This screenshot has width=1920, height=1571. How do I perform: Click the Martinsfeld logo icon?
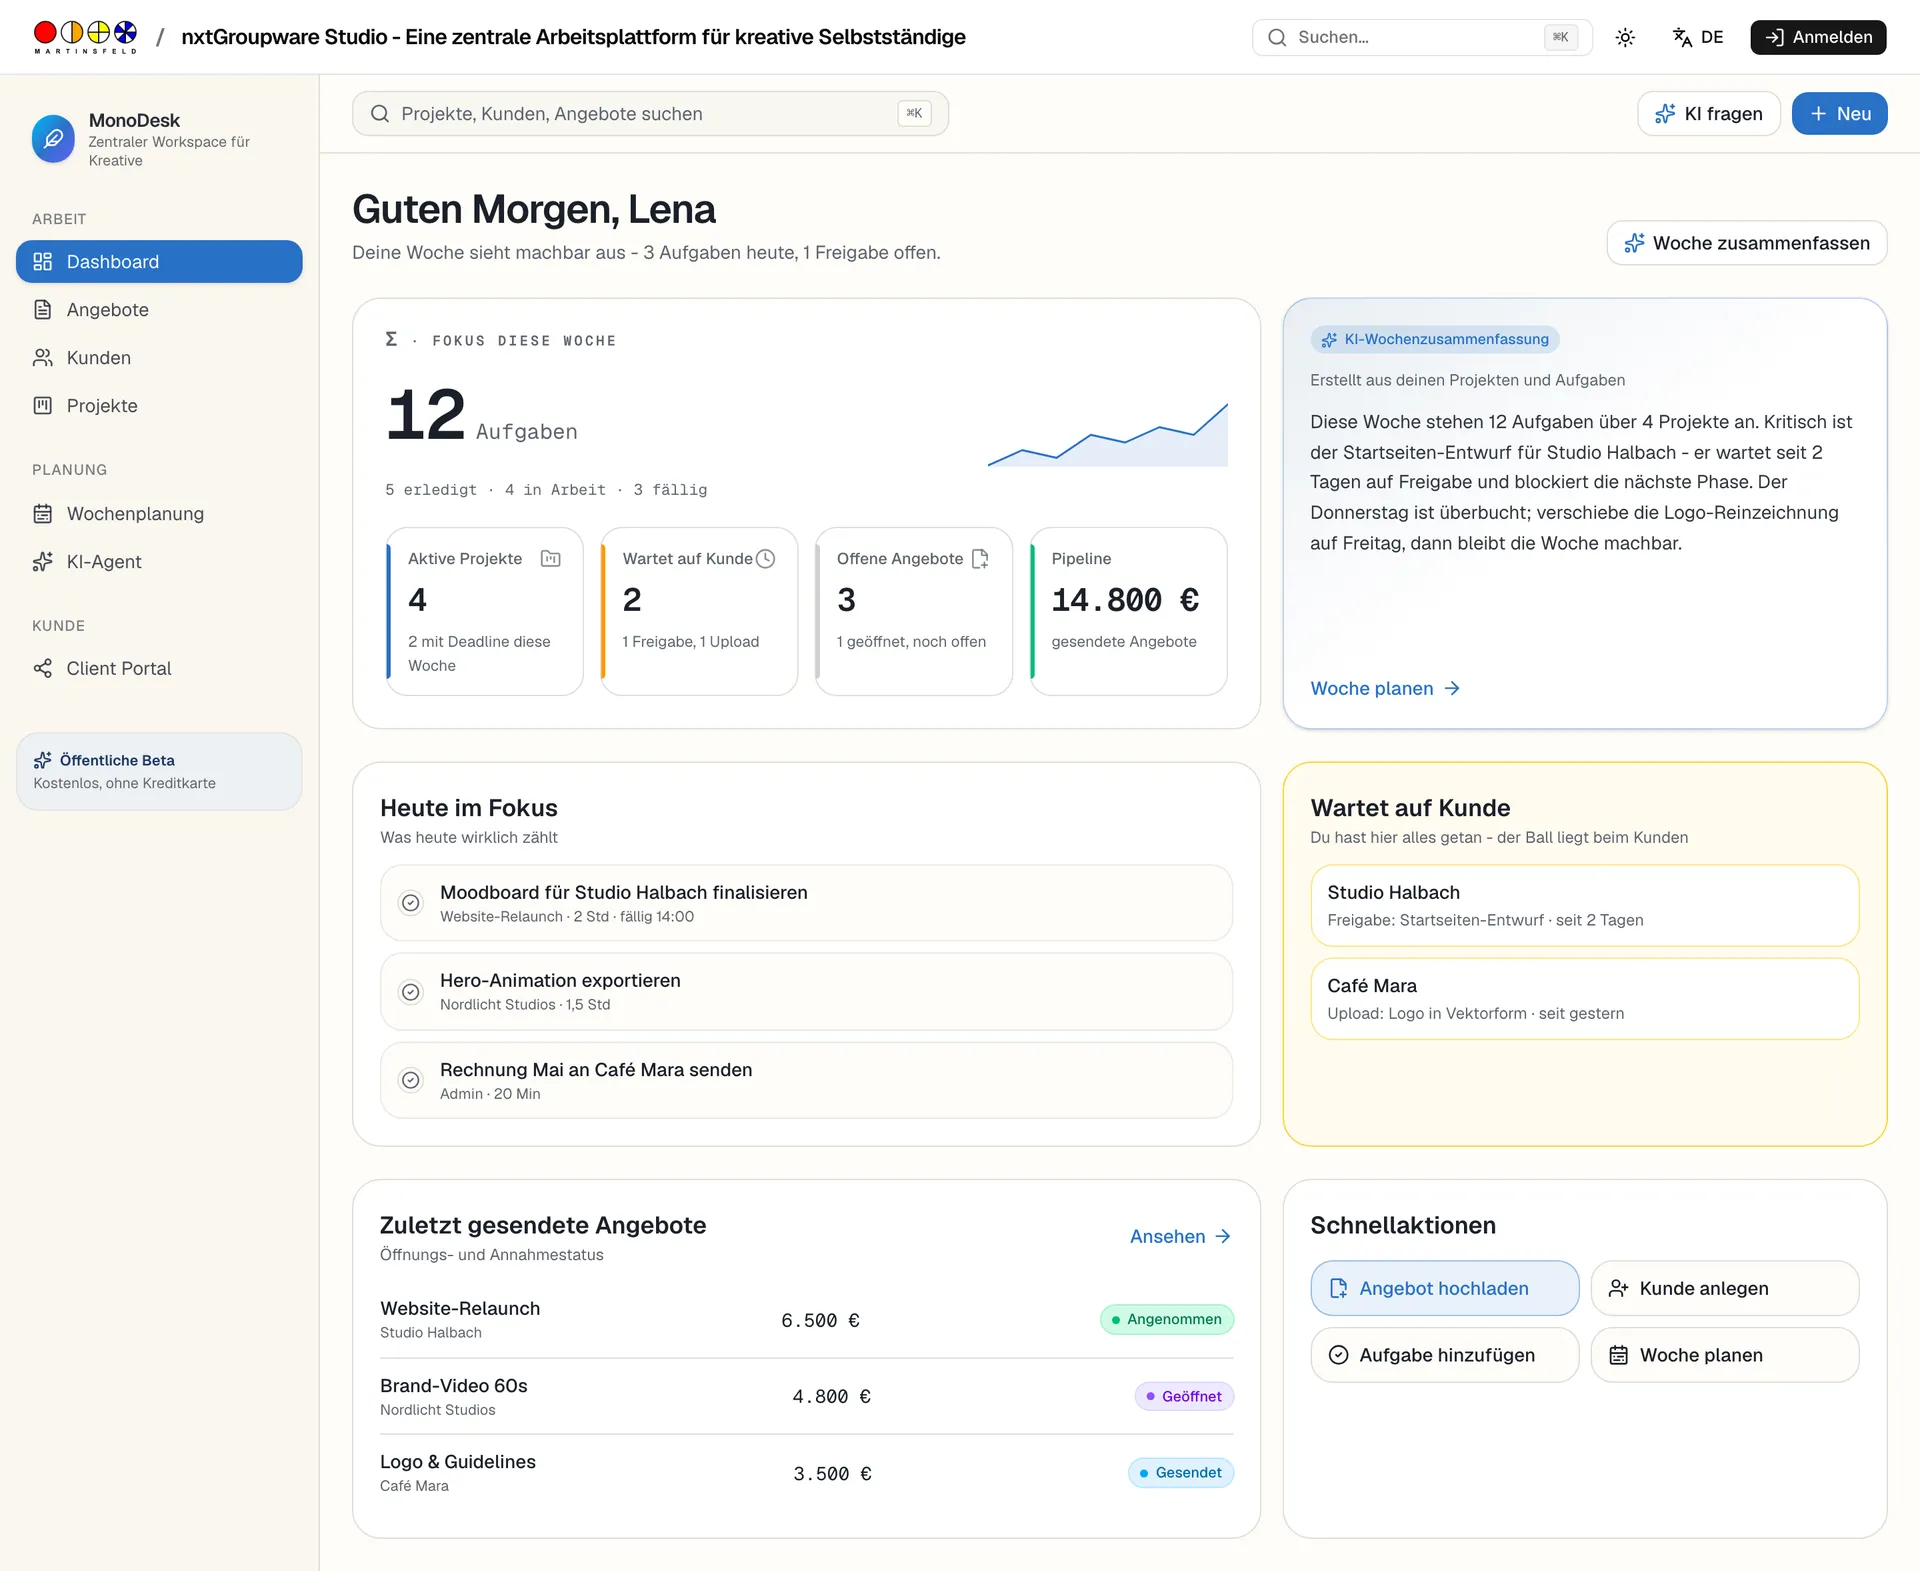click(85, 37)
